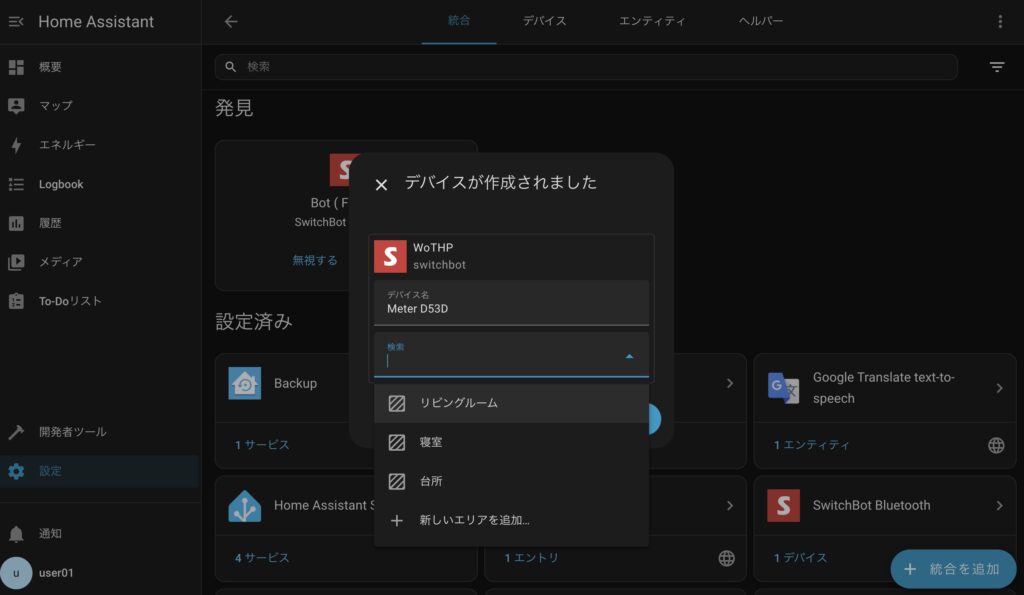This screenshot has width=1024, height=595.
Task: Open 通知 notifications panel
Action: point(99,534)
